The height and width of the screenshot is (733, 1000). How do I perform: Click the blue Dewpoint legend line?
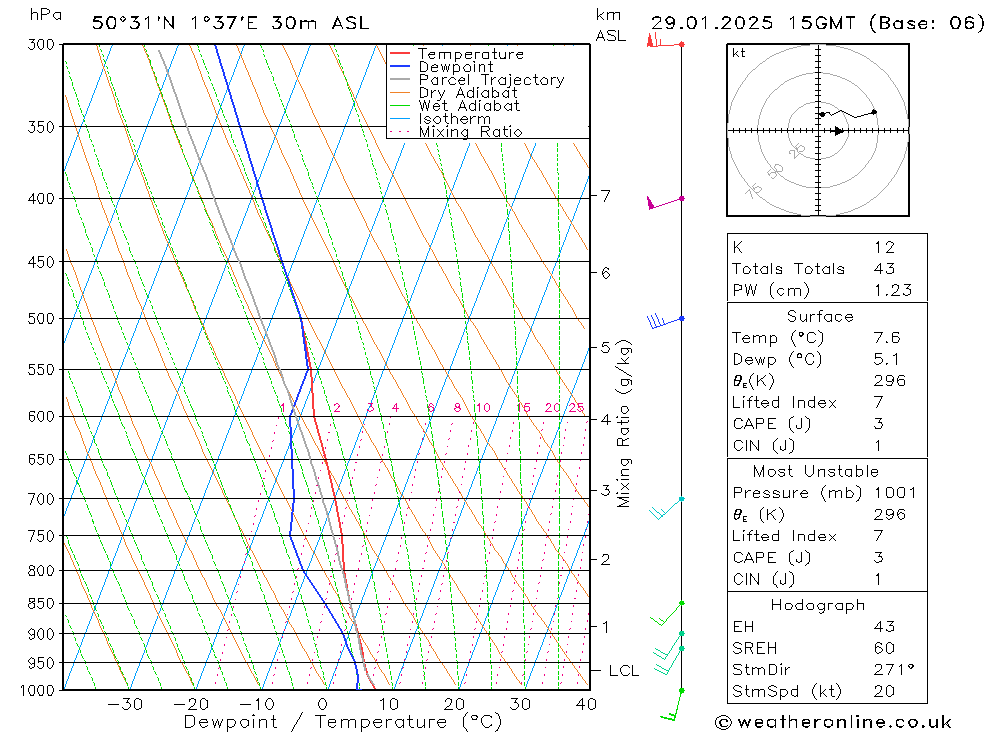tap(399, 66)
